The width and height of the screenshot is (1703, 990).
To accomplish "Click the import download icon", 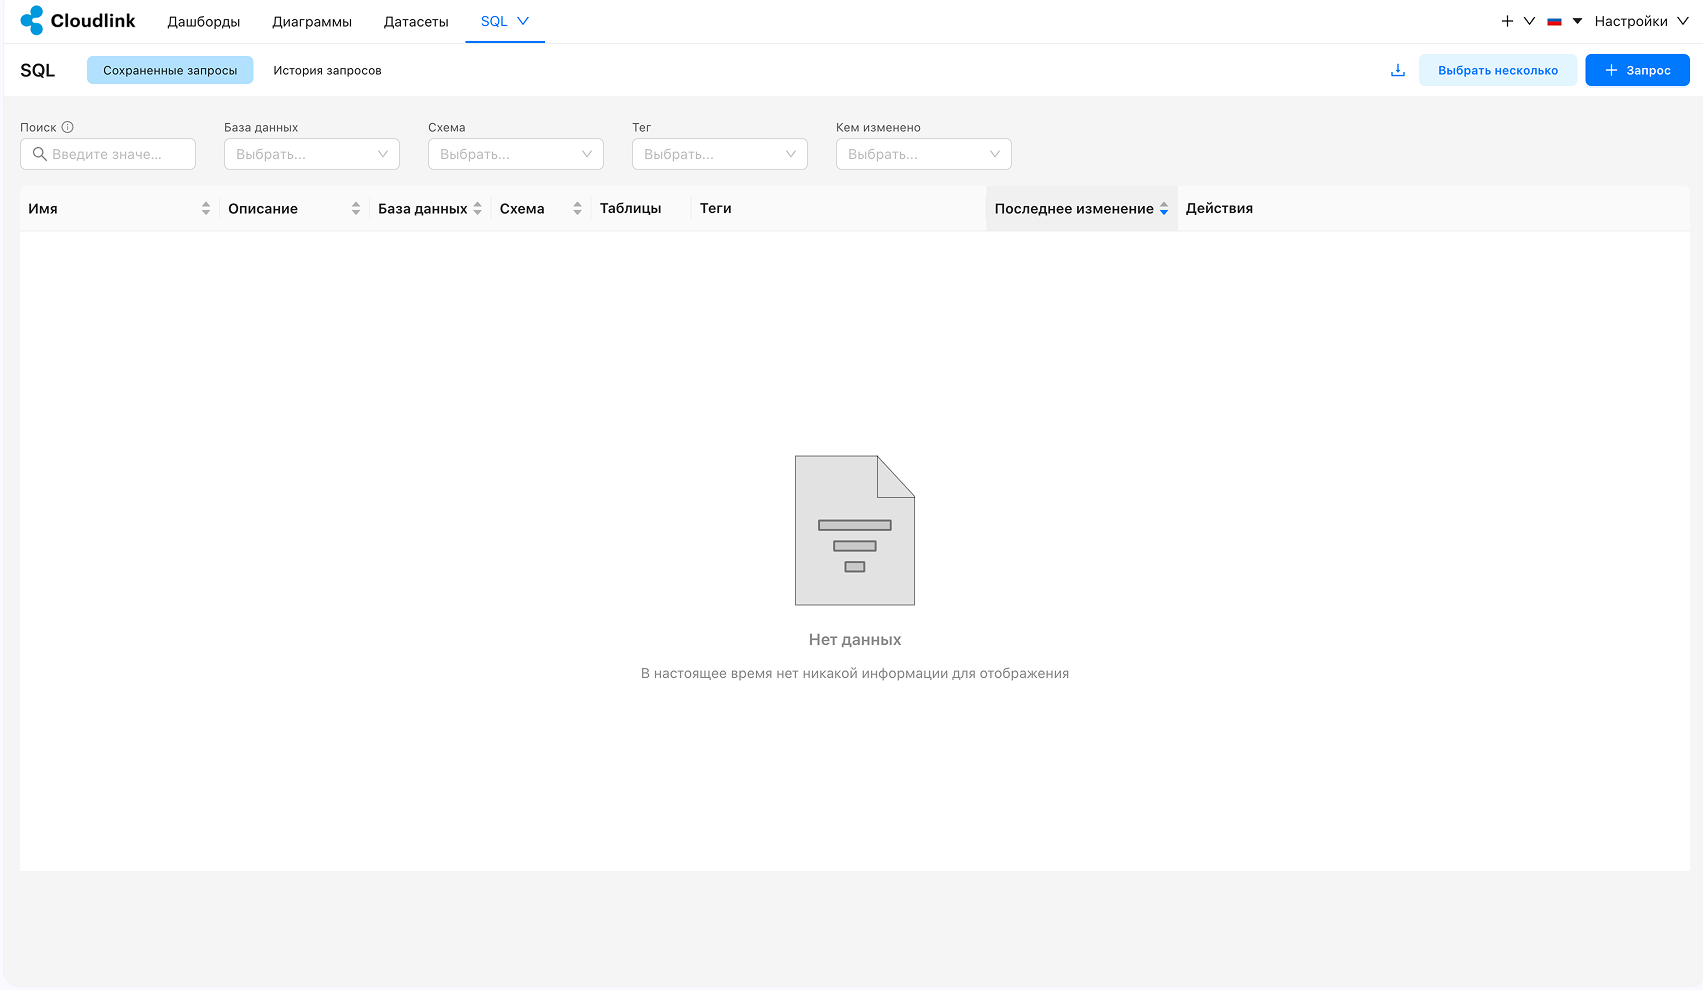I will click(x=1398, y=70).
